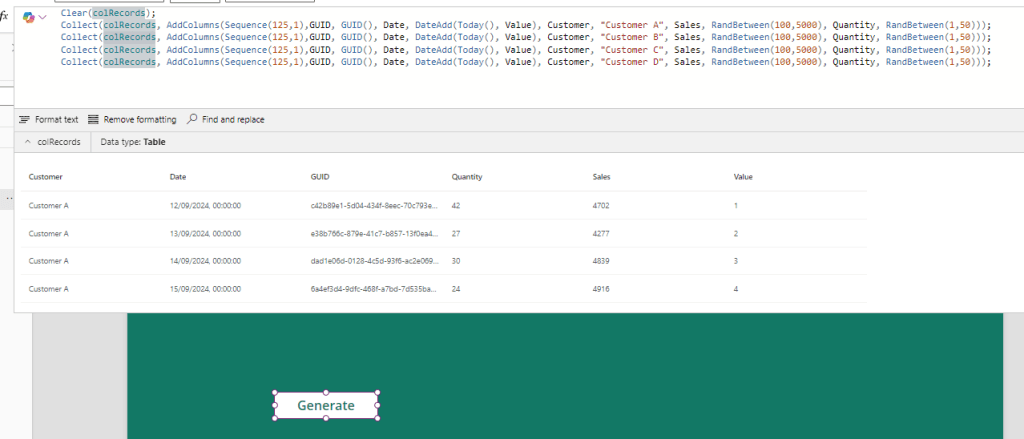Open Find and replace

226,119
